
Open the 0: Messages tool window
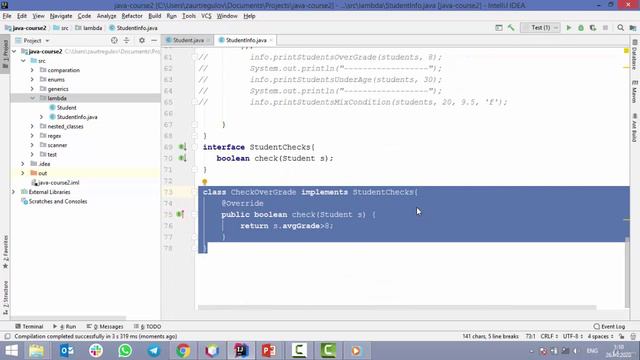[x=105, y=327]
